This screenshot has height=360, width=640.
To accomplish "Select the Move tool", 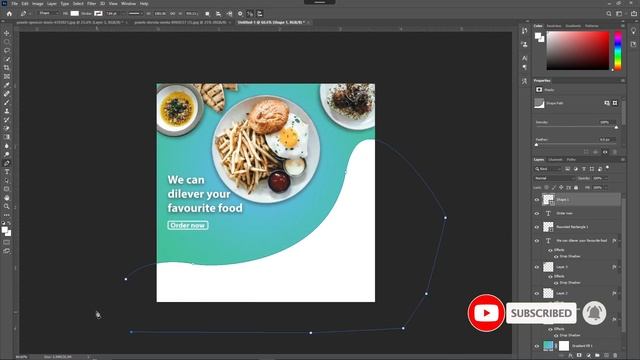I will click(7, 33).
